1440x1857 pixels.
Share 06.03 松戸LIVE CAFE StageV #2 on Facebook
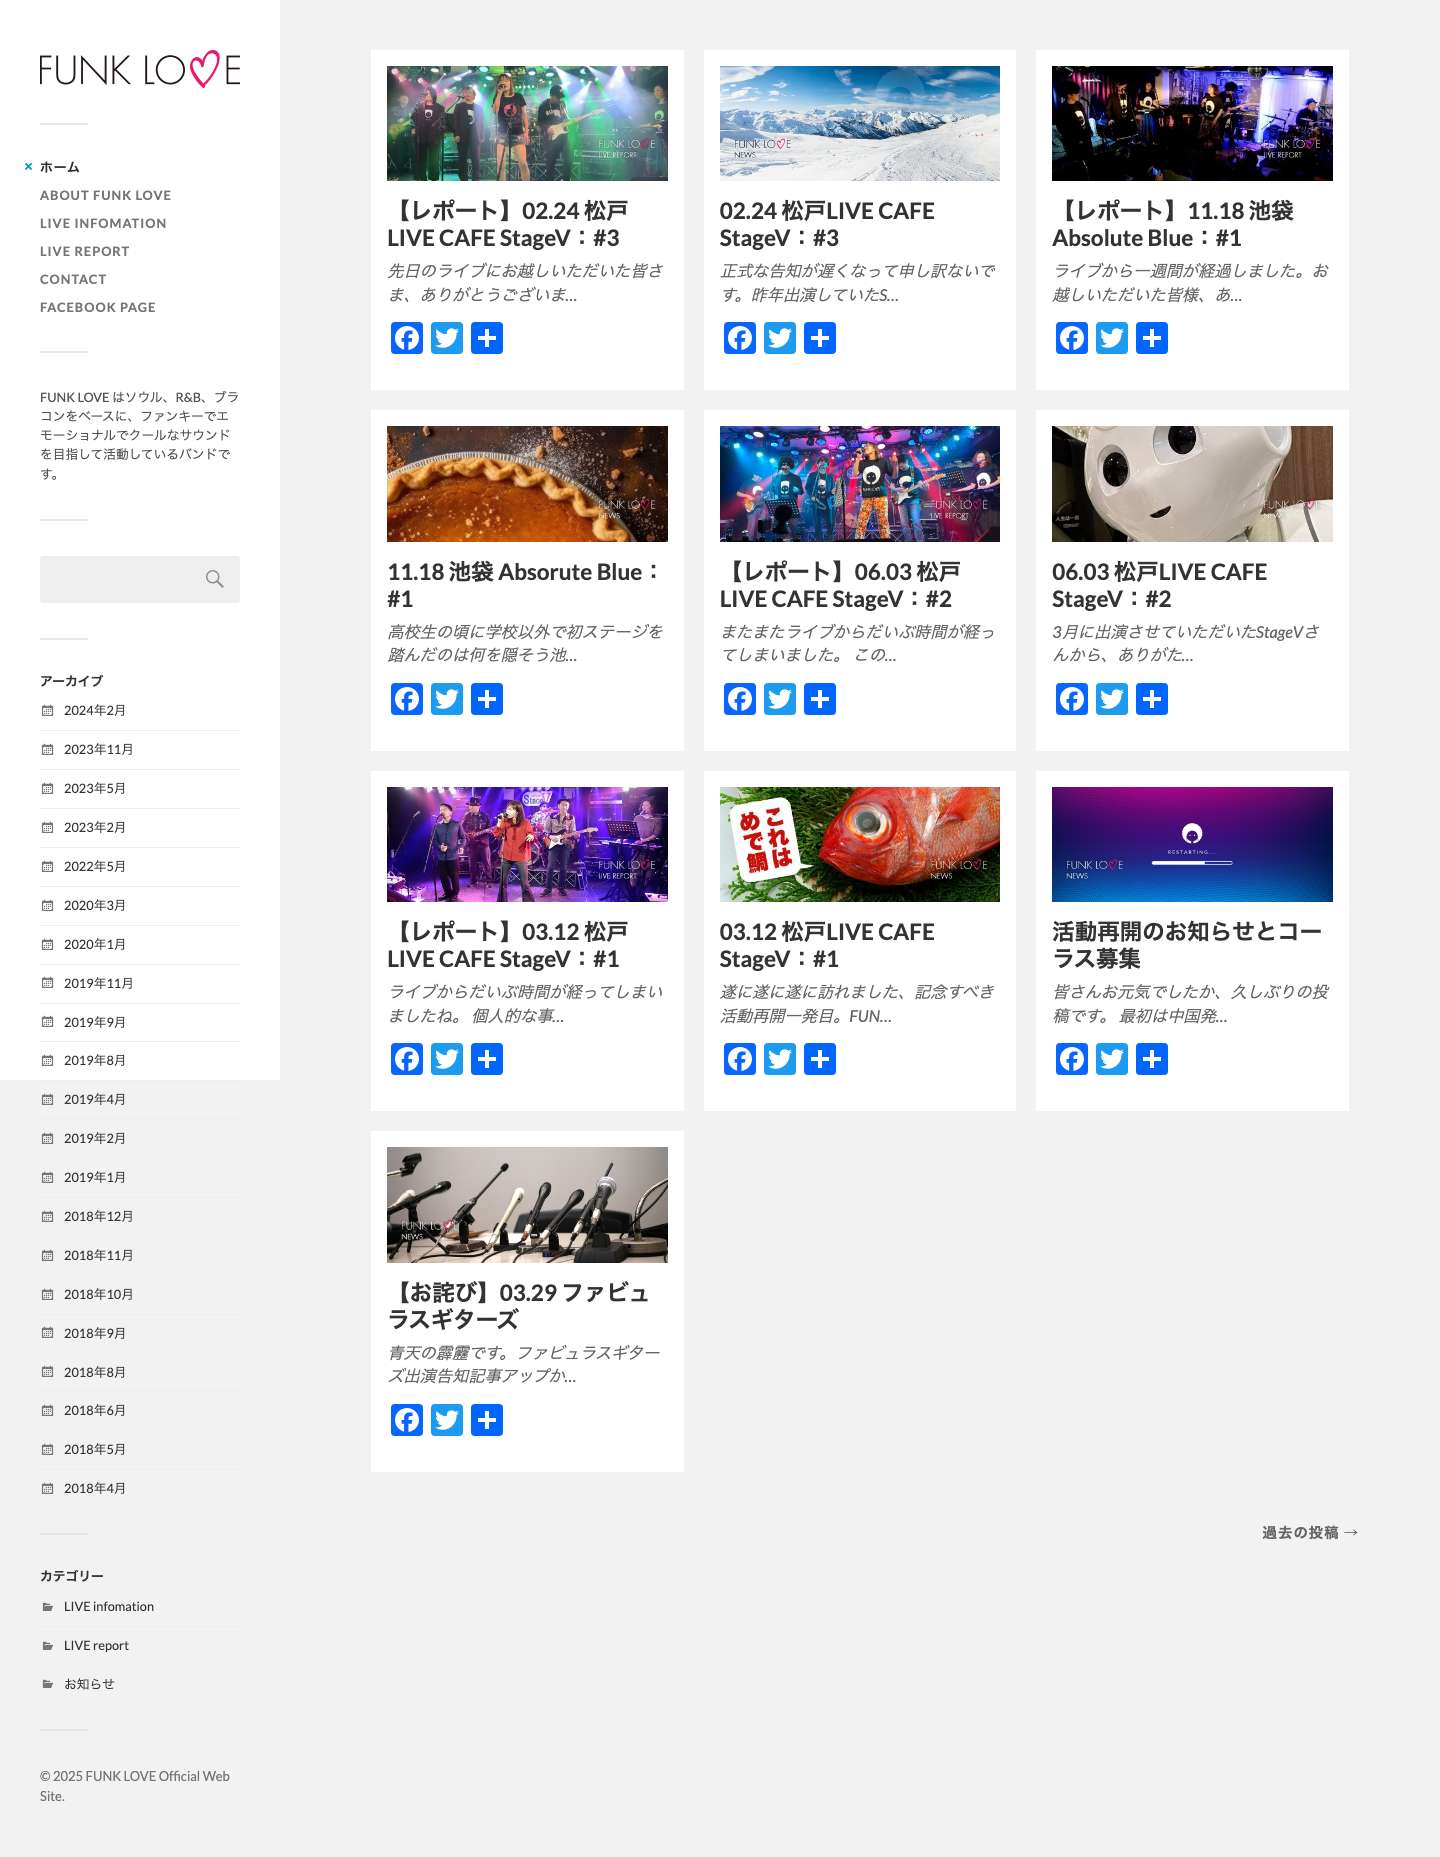pos(1072,699)
